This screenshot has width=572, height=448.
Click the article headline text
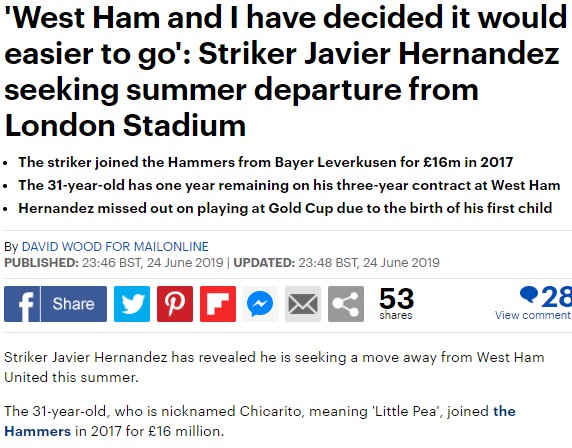coord(285,72)
